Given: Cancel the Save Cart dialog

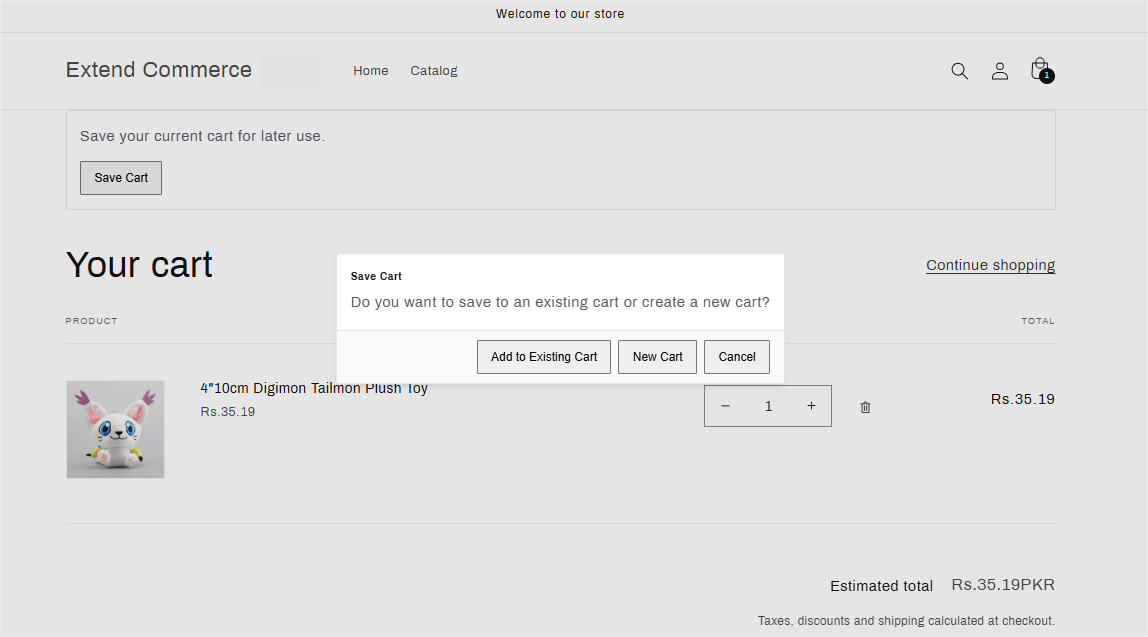Looking at the screenshot, I should tap(737, 357).
